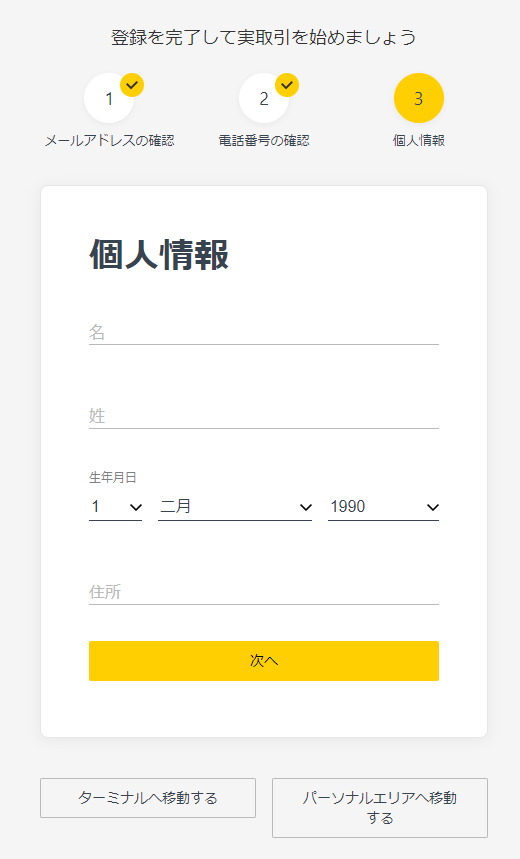Screen dimensions: 520x859
Task: Click the 電話番号の確認 step label
Action: point(264,141)
